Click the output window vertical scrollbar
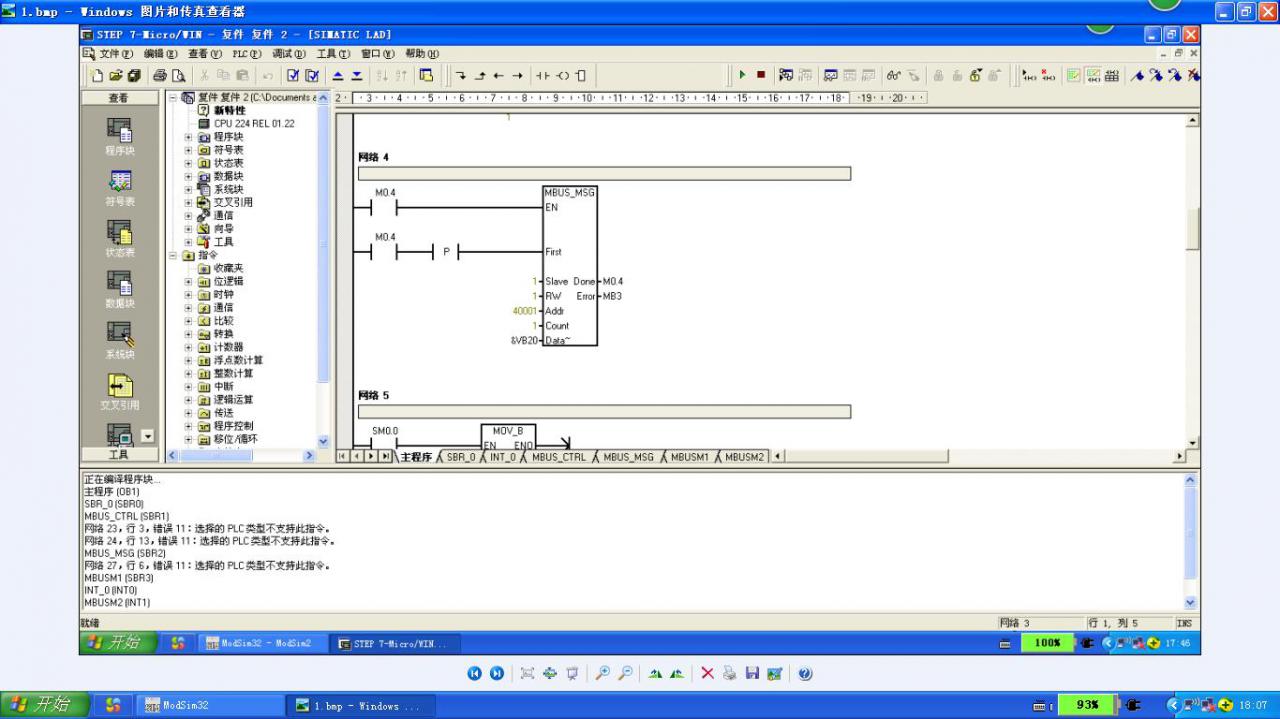The image size is (1280, 719). (x=1190, y=541)
